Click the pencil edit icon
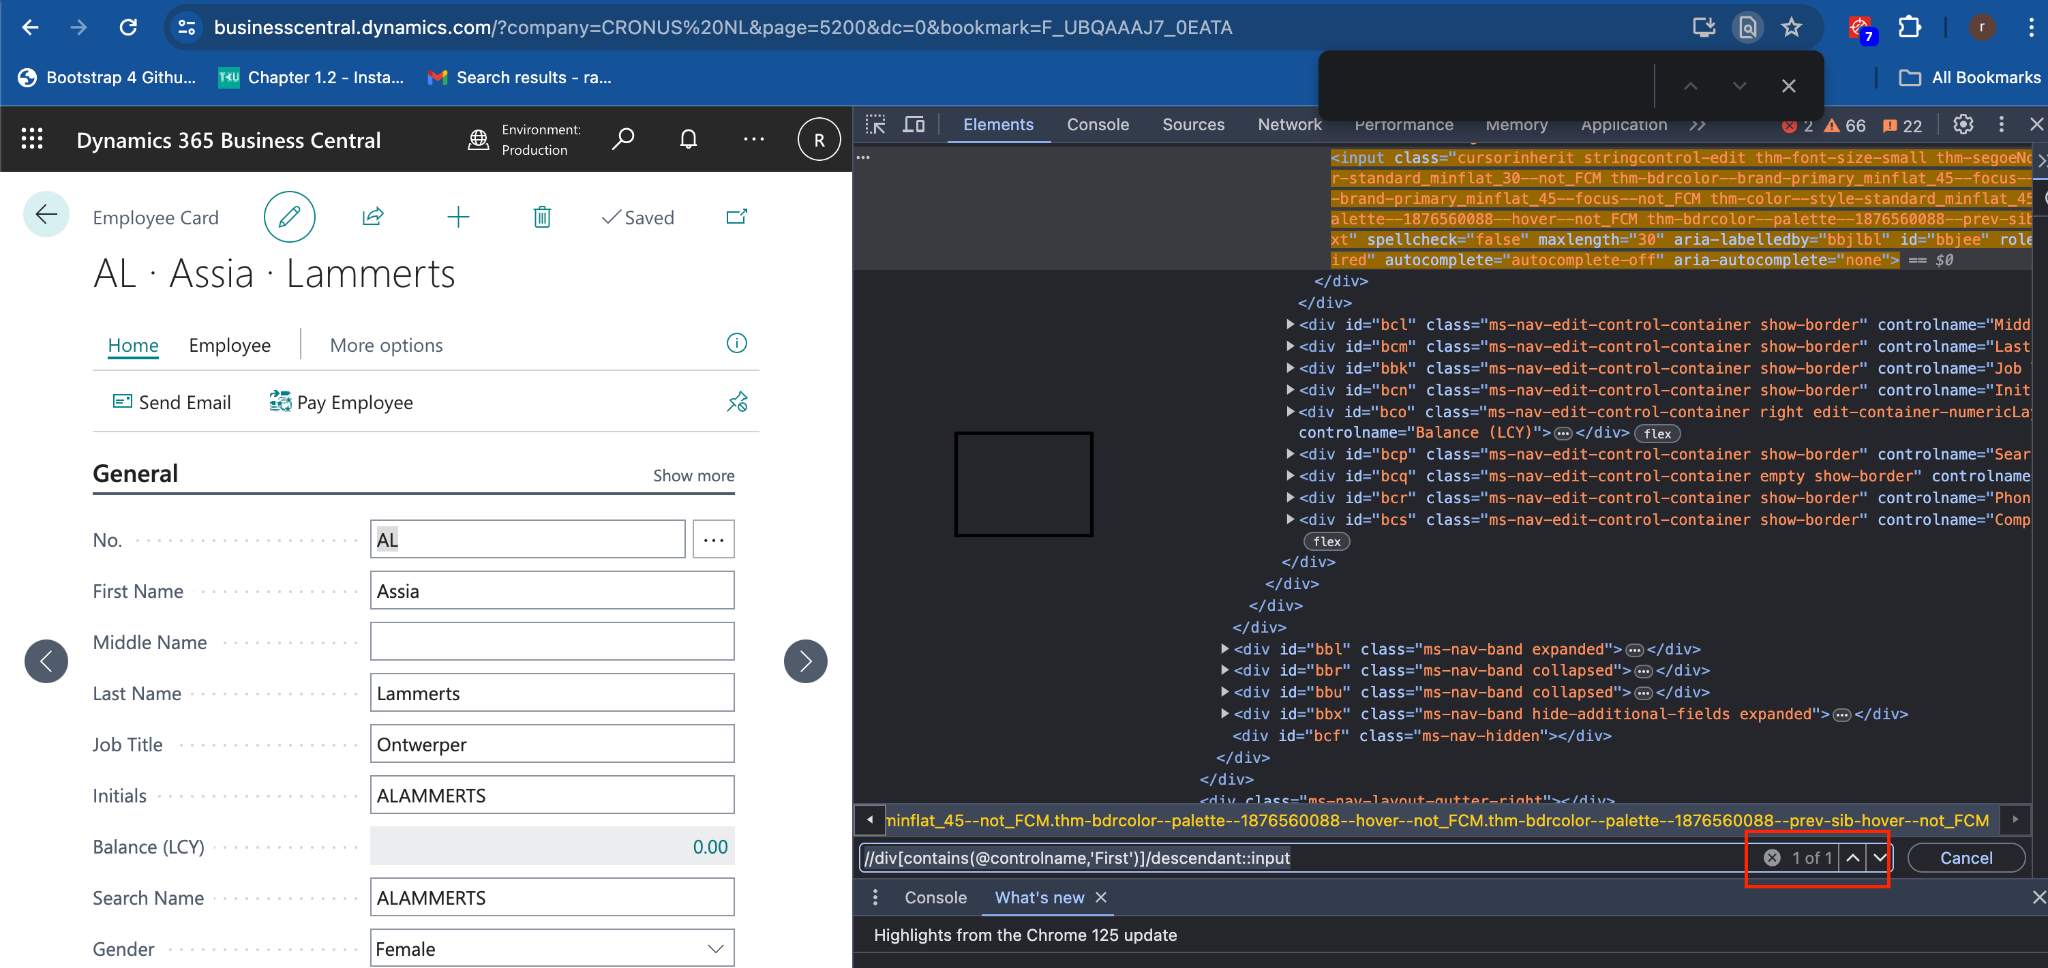The width and height of the screenshot is (2048, 968). (290, 217)
